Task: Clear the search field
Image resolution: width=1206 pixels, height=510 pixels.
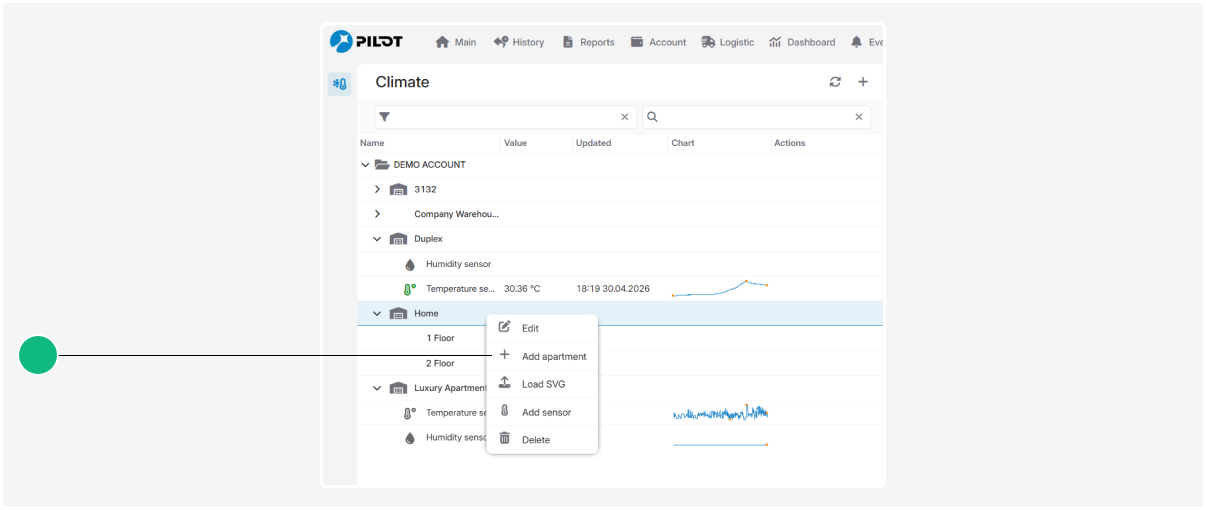Action: point(858,117)
